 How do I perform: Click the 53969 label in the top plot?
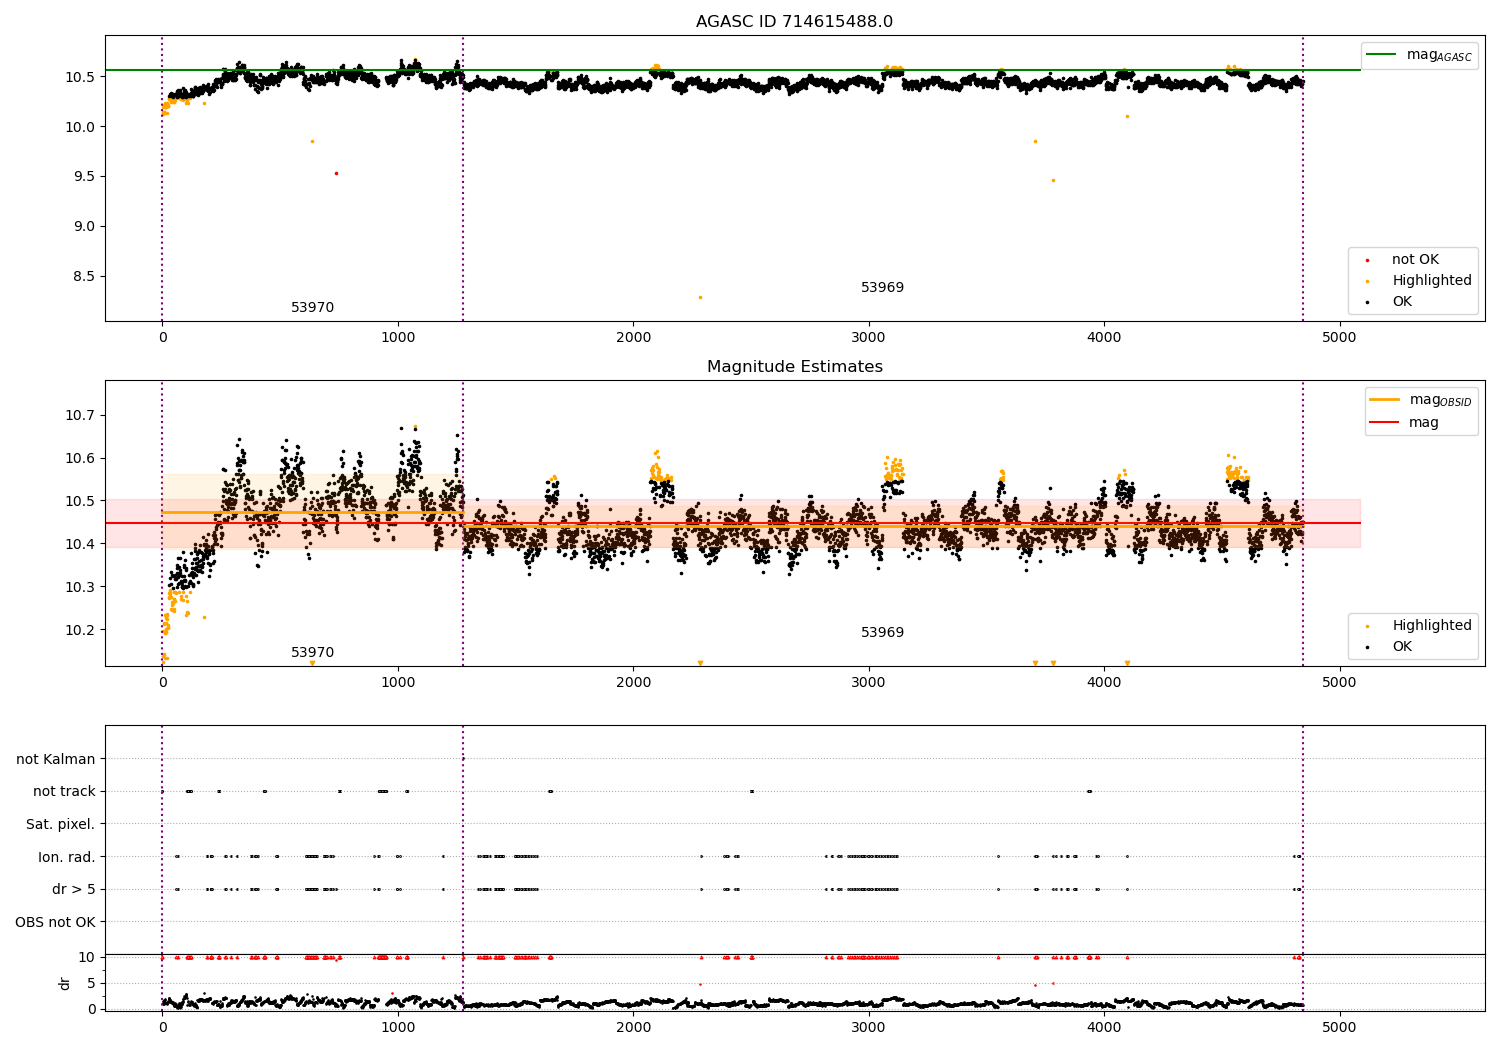point(882,288)
